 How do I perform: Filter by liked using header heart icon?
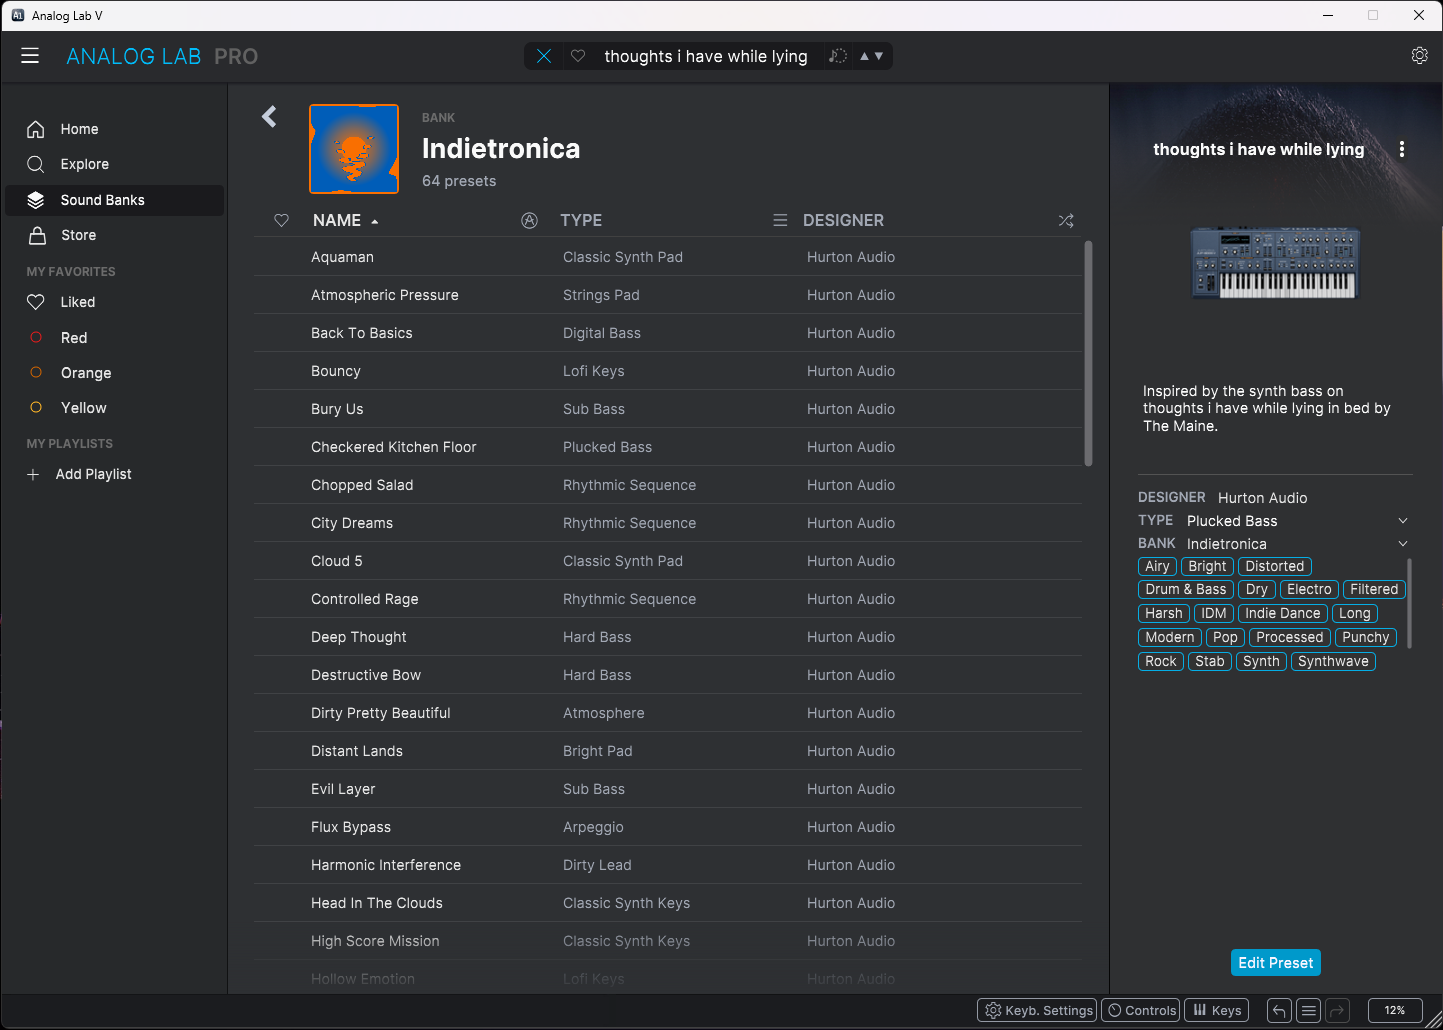click(282, 220)
